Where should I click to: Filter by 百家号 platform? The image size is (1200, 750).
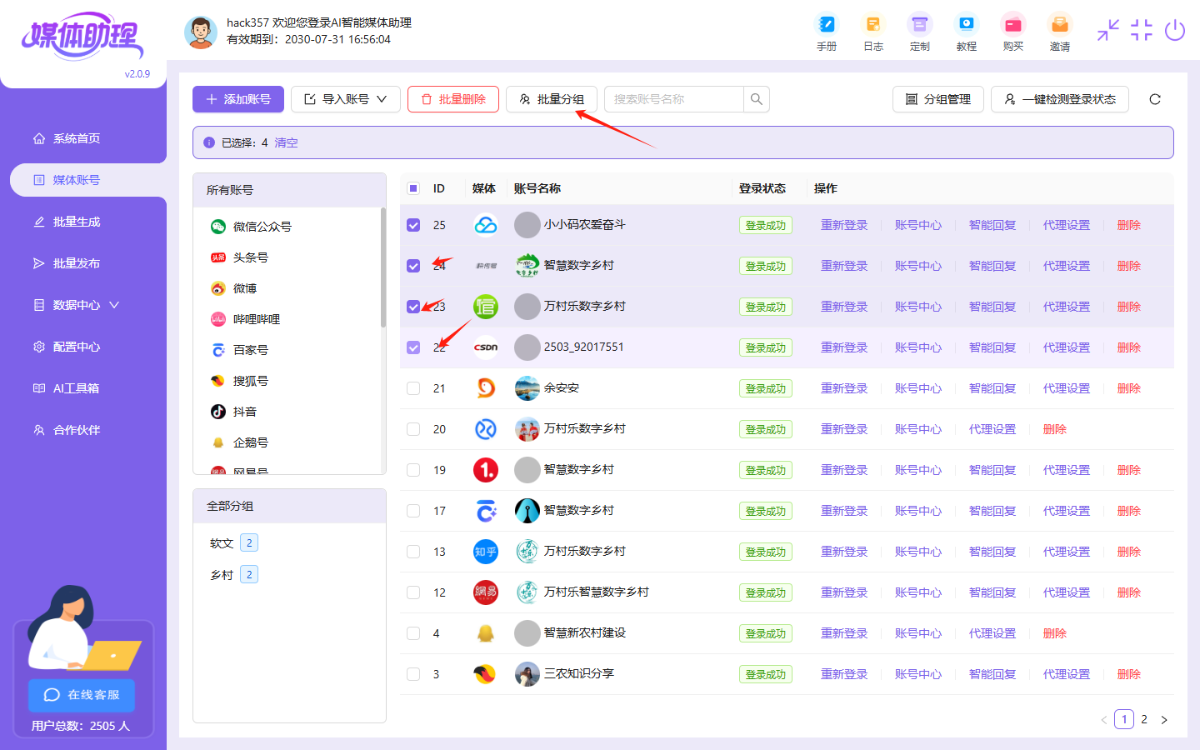(239, 350)
